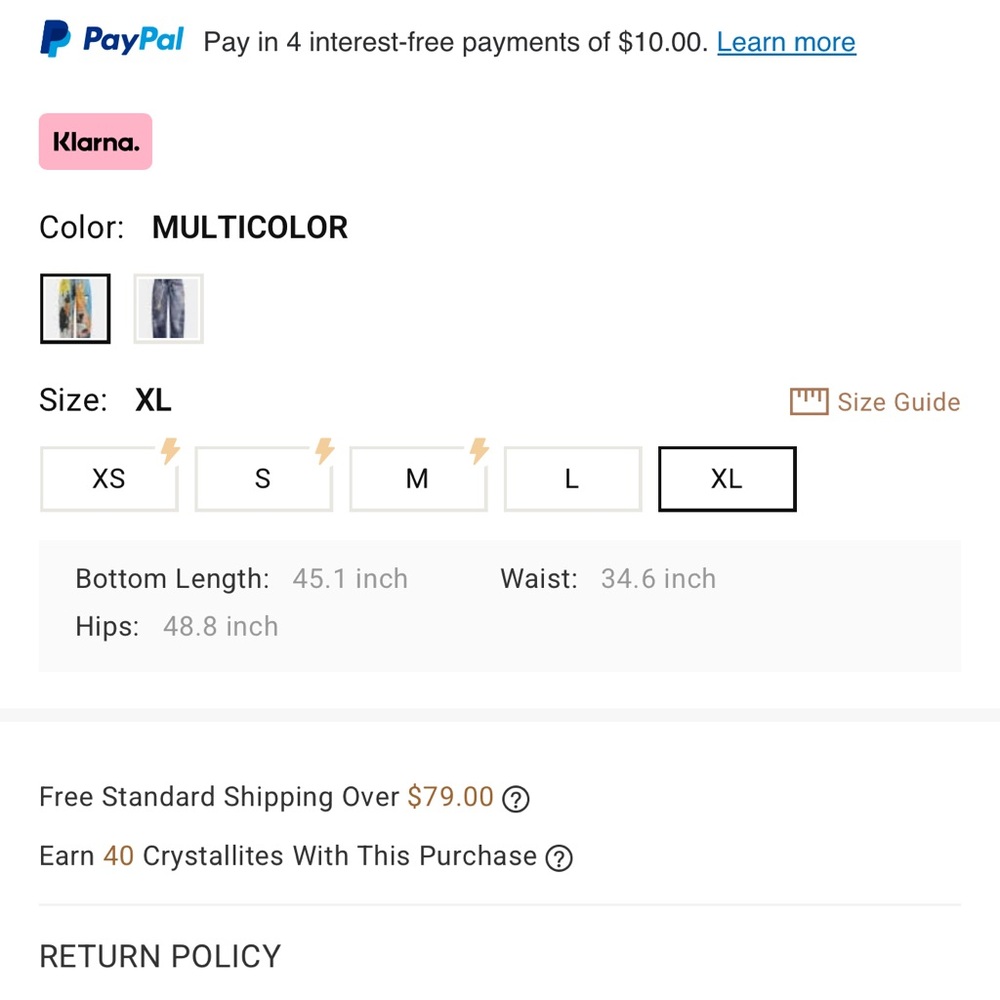Click the Learn more link
This screenshot has width=1000, height=1000.
coord(786,42)
